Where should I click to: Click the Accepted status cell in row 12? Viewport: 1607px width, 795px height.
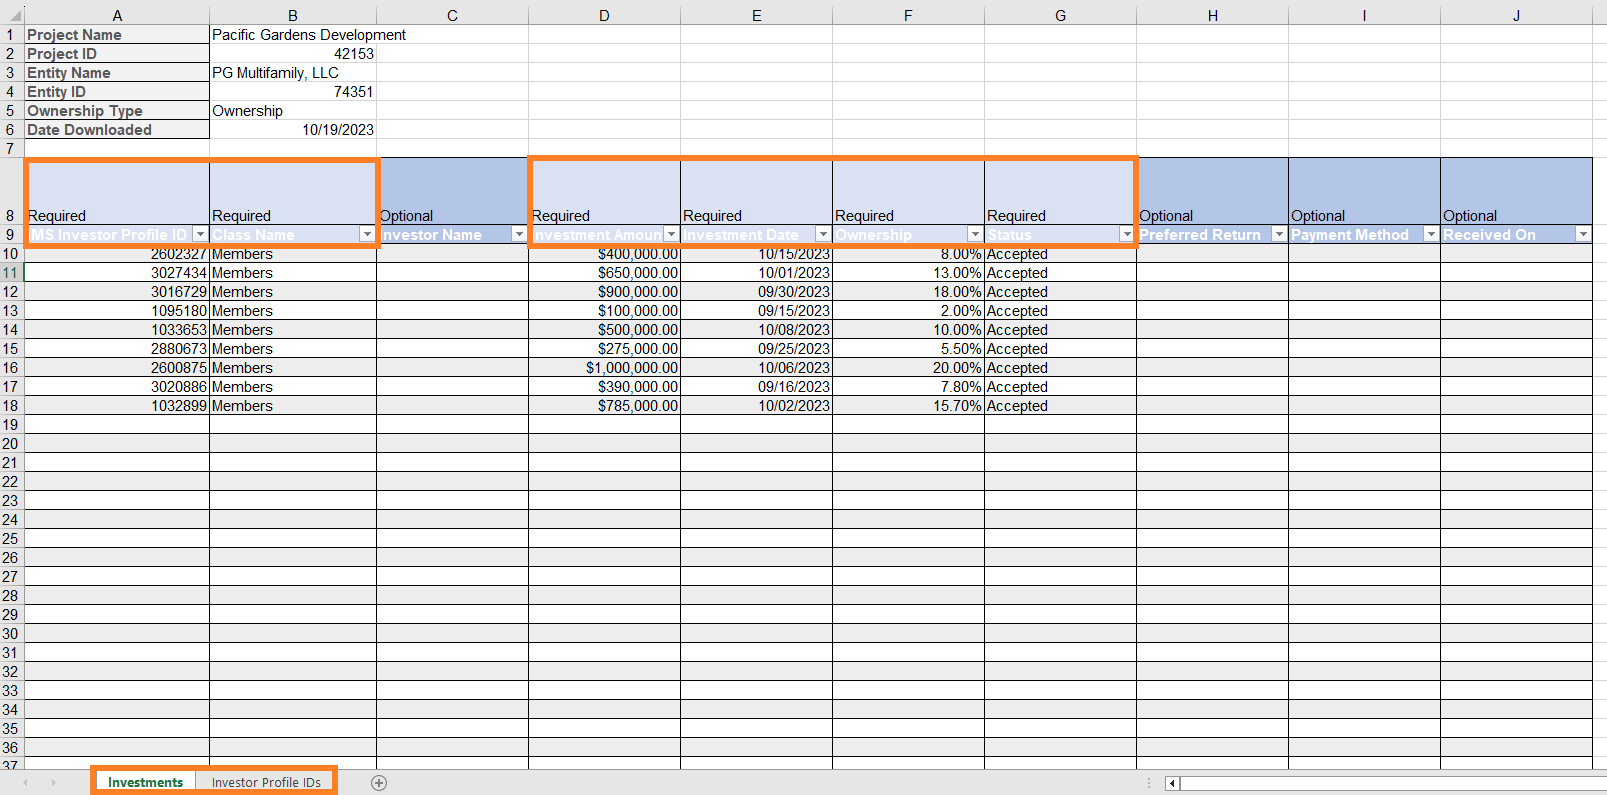(x=1060, y=292)
